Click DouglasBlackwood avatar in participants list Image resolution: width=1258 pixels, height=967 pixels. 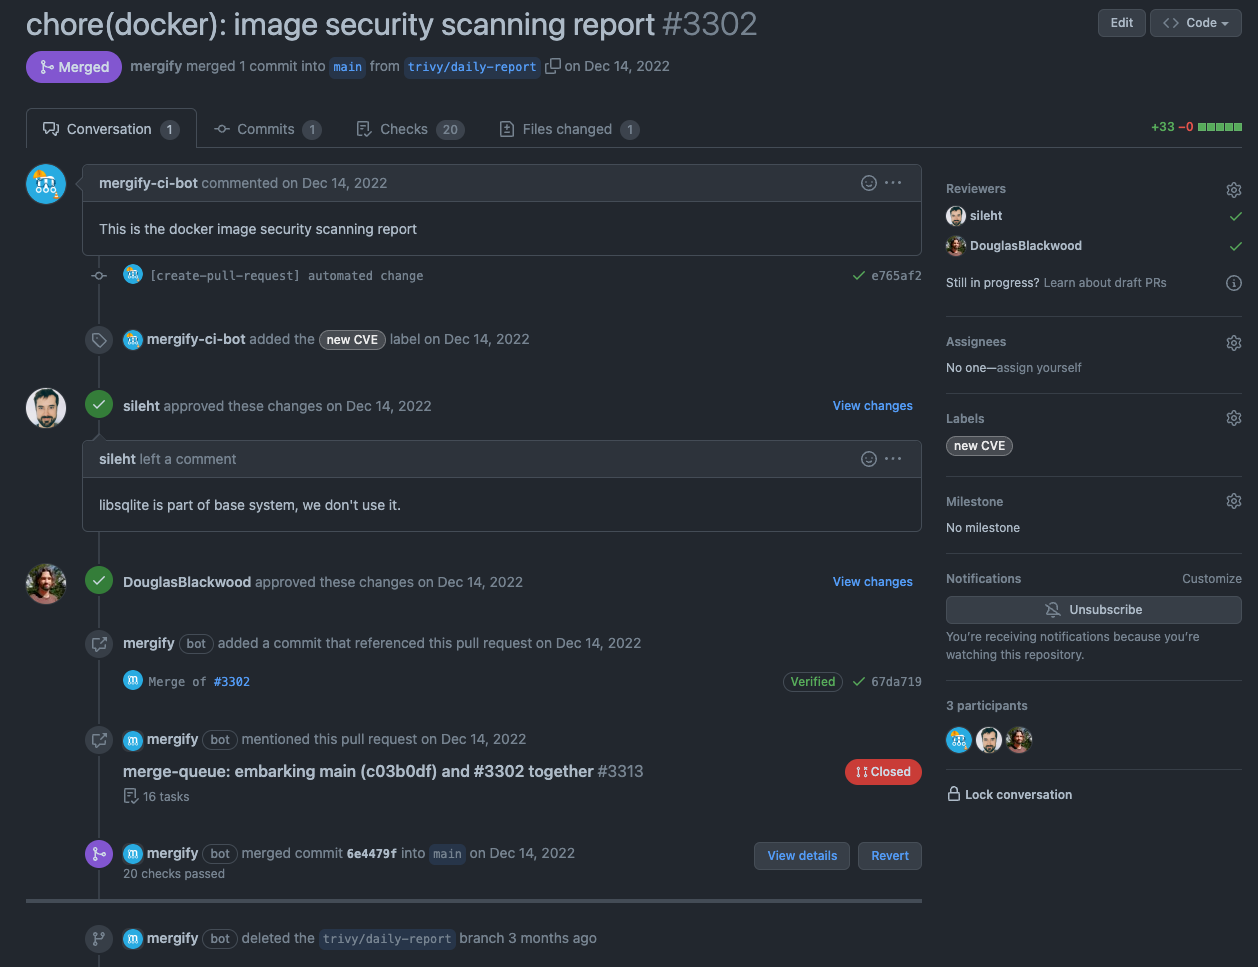click(x=1019, y=740)
